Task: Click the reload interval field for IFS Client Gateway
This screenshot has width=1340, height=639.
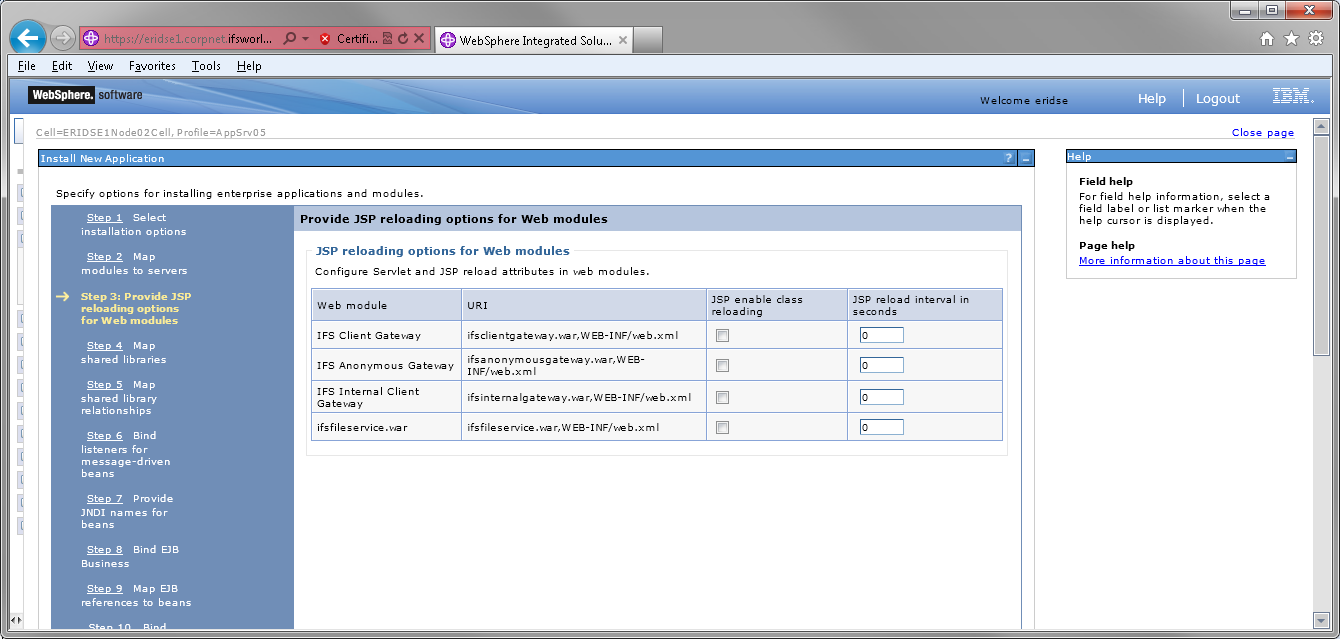Action: click(x=881, y=334)
